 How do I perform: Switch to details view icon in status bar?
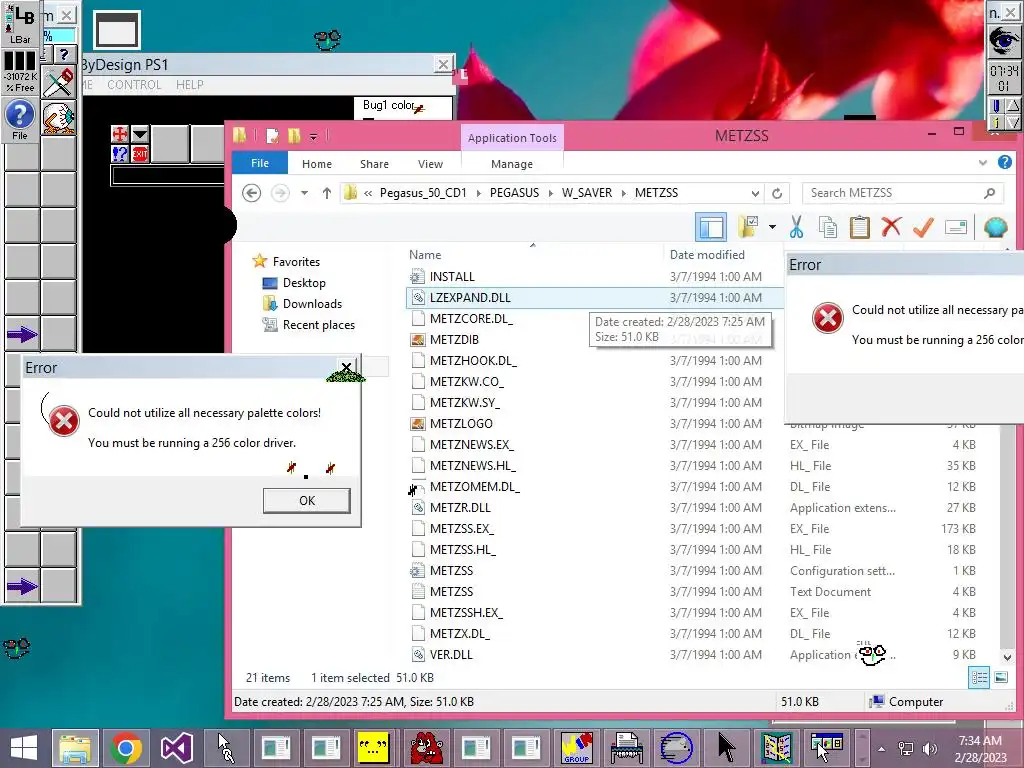tap(979, 678)
